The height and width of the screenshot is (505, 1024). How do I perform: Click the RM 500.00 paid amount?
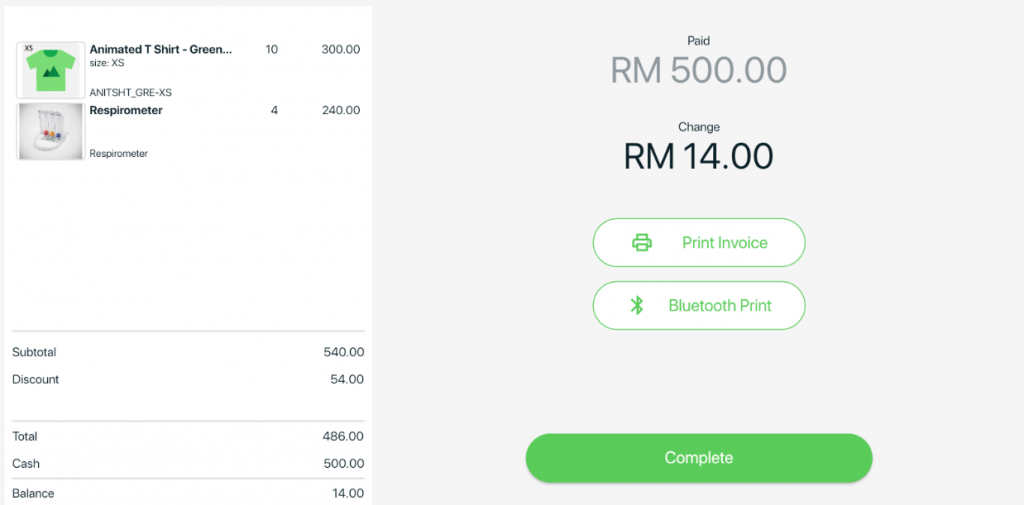[699, 71]
